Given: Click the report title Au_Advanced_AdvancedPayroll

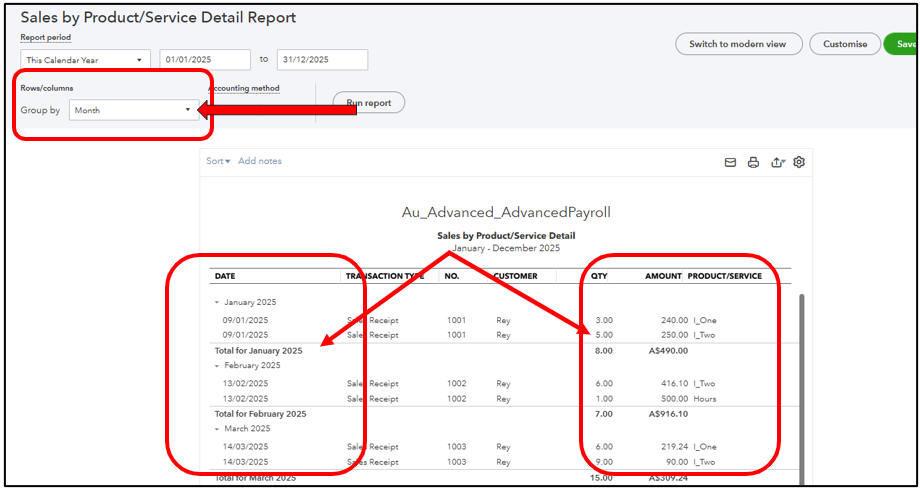Looking at the screenshot, I should [506, 212].
